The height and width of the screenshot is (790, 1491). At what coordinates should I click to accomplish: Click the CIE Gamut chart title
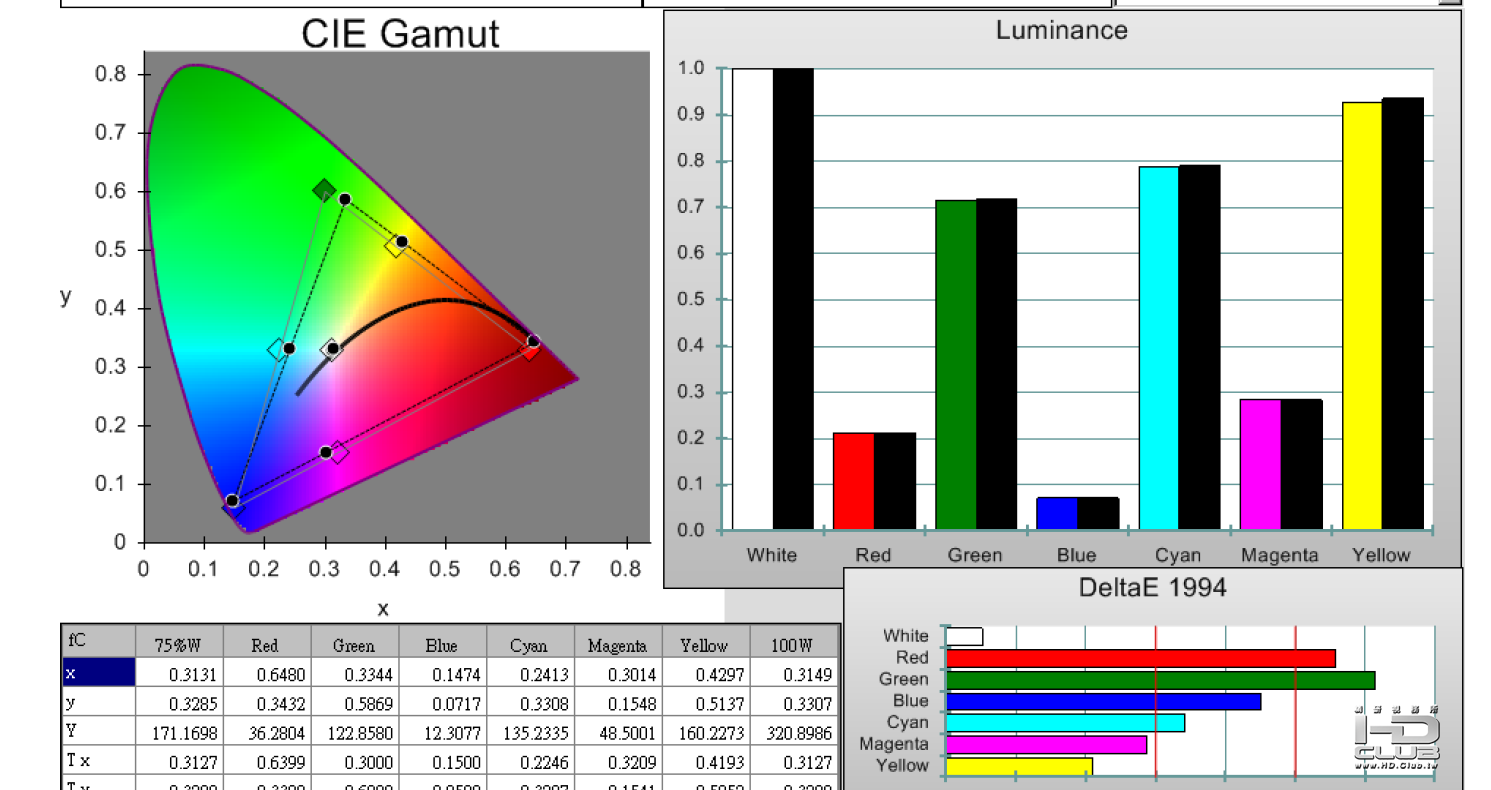pyautogui.click(x=400, y=35)
